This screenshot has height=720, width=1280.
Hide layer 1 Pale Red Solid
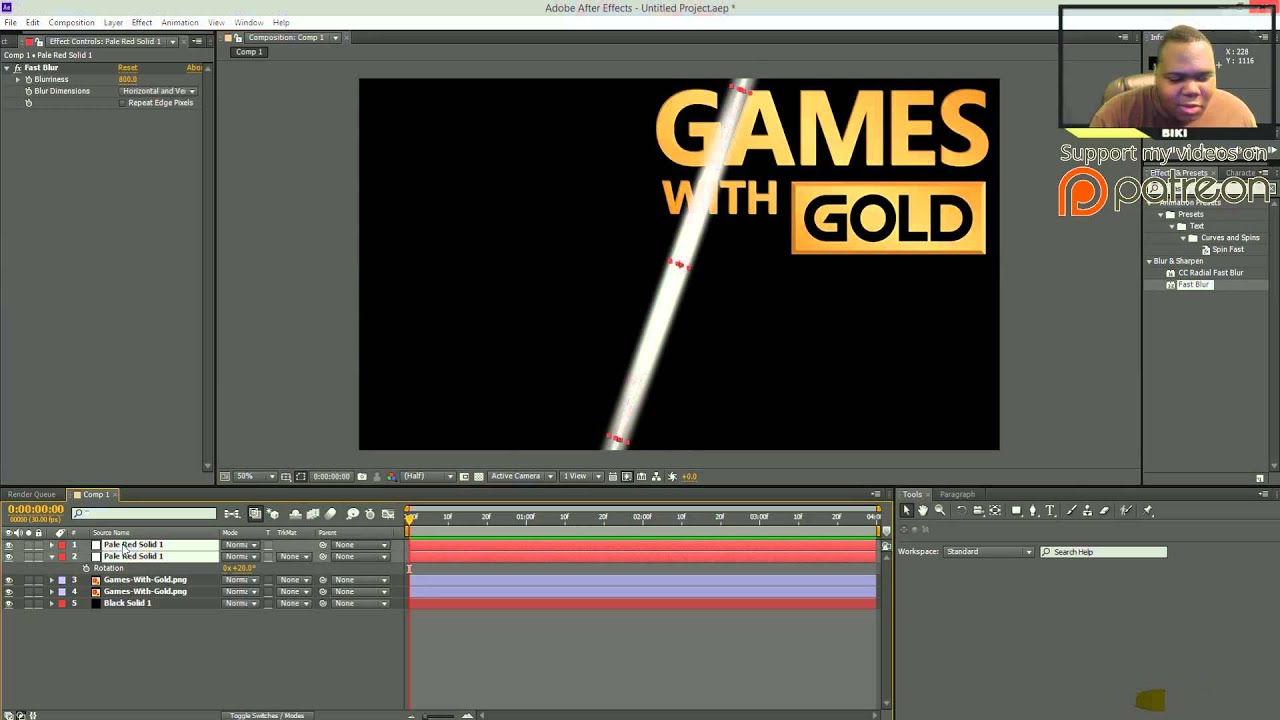click(9, 545)
